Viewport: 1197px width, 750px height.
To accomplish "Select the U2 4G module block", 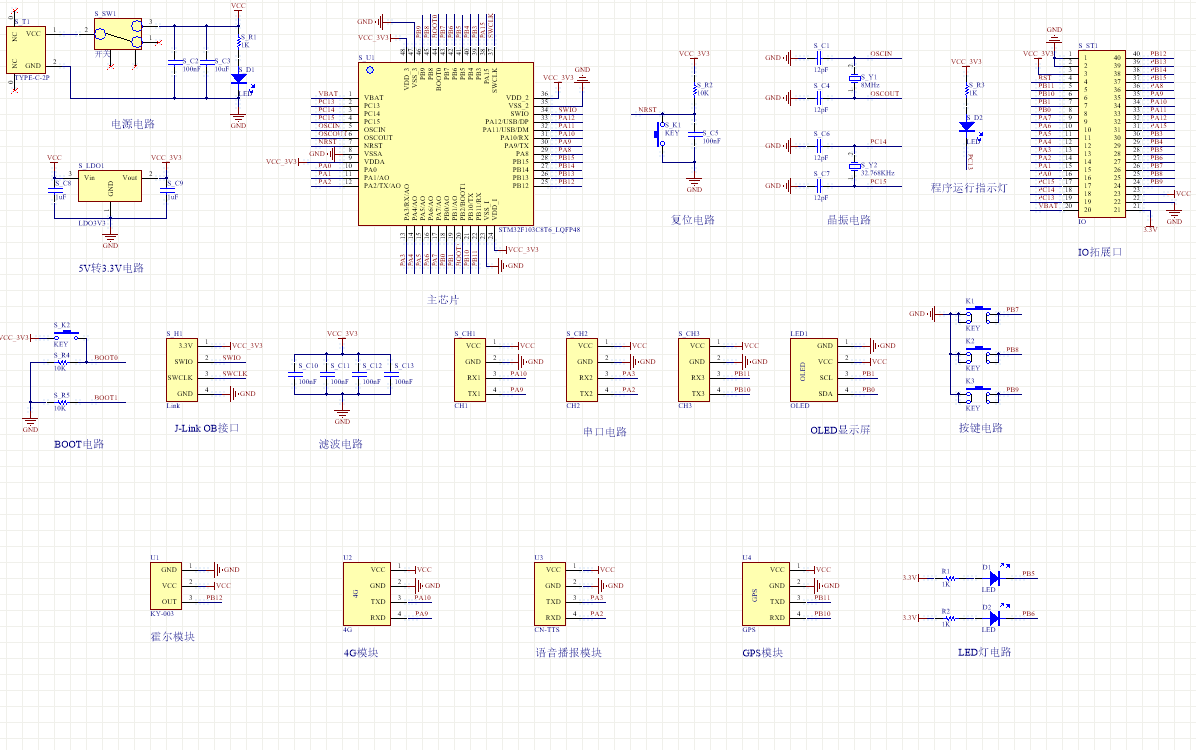I will [x=366, y=593].
